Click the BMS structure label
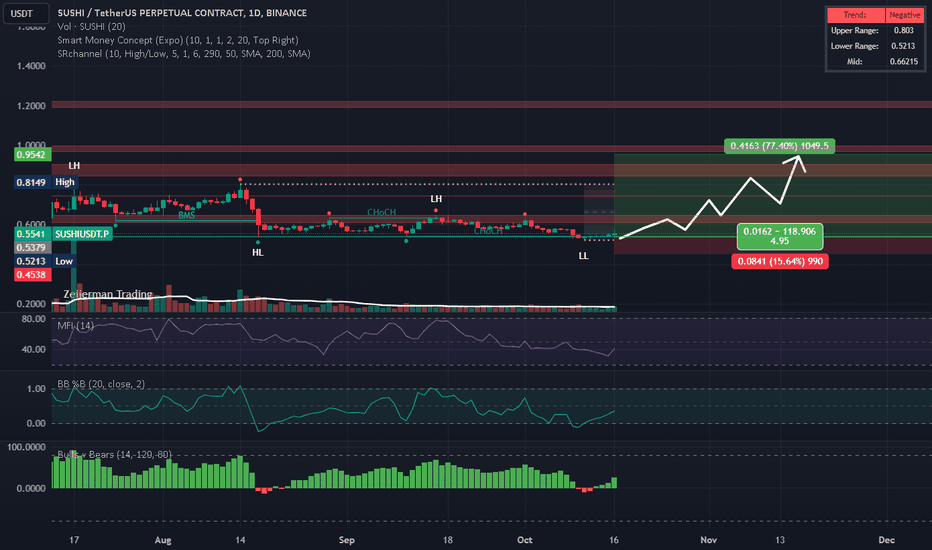 click(186, 215)
